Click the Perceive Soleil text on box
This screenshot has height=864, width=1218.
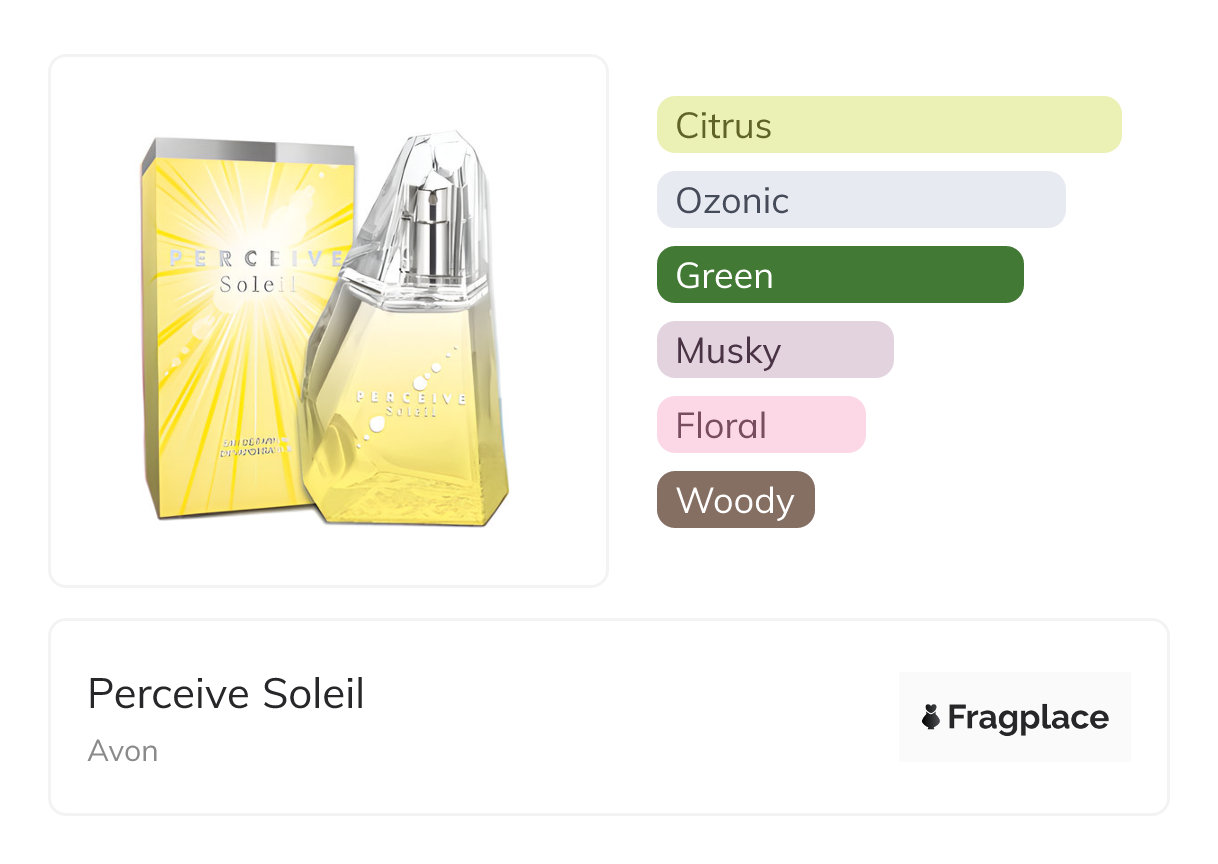pyautogui.click(x=255, y=270)
